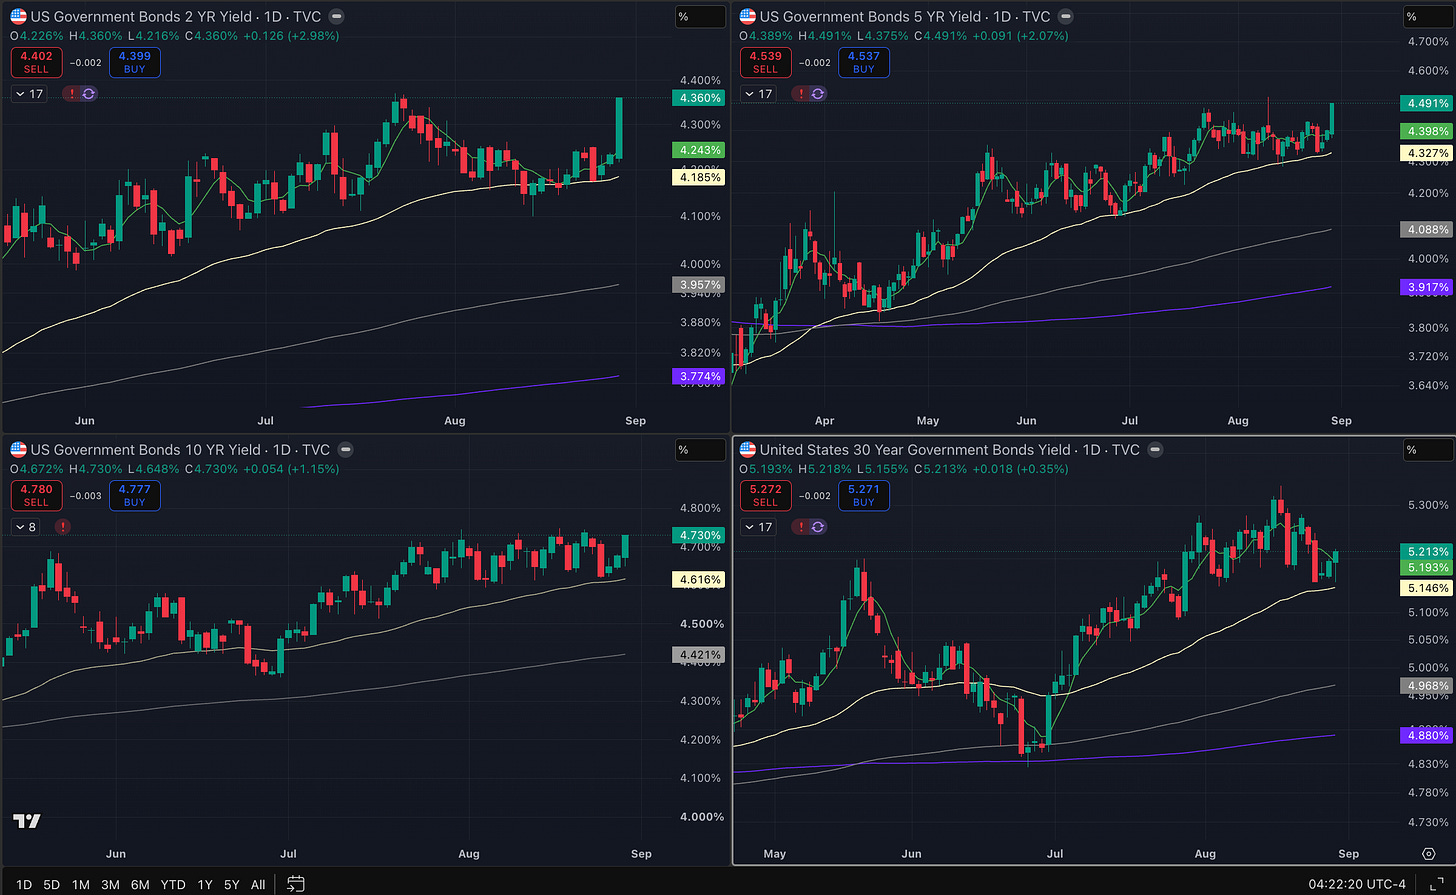Viewport: 1456px width, 895px height.
Task: Click the US flag icon on 10 YR chart
Action: [x=18, y=450]
